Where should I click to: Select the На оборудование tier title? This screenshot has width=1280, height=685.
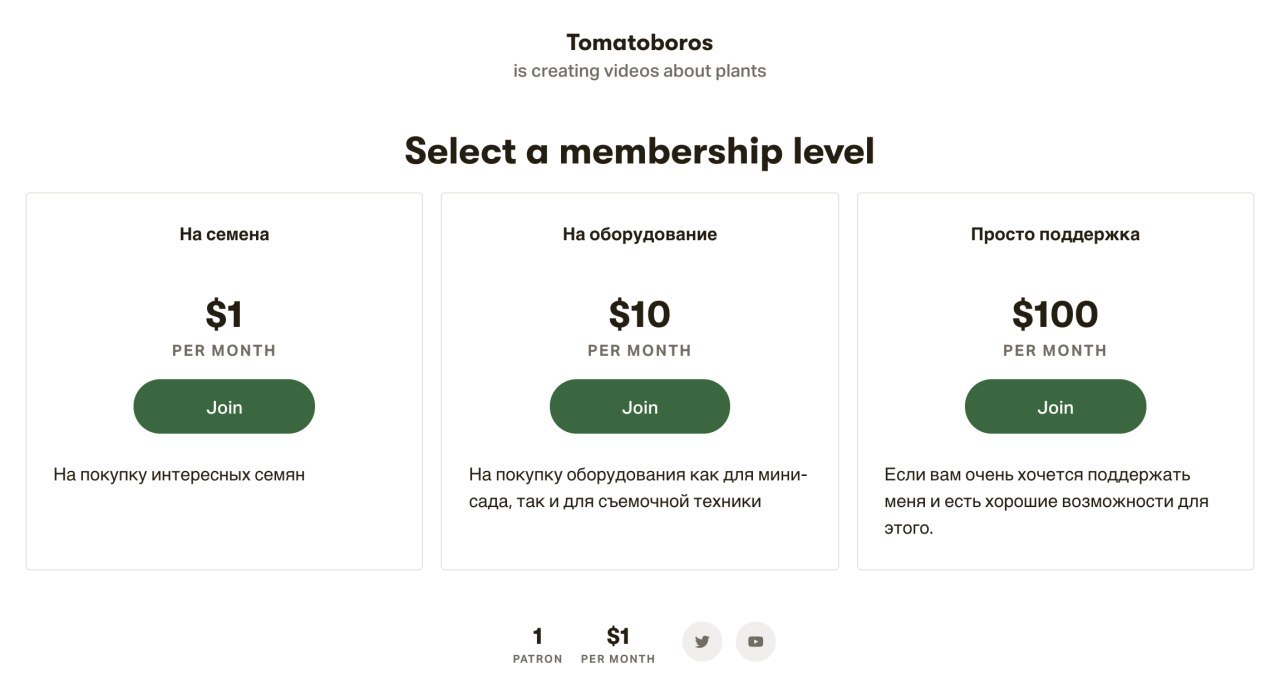click(639, 234)
